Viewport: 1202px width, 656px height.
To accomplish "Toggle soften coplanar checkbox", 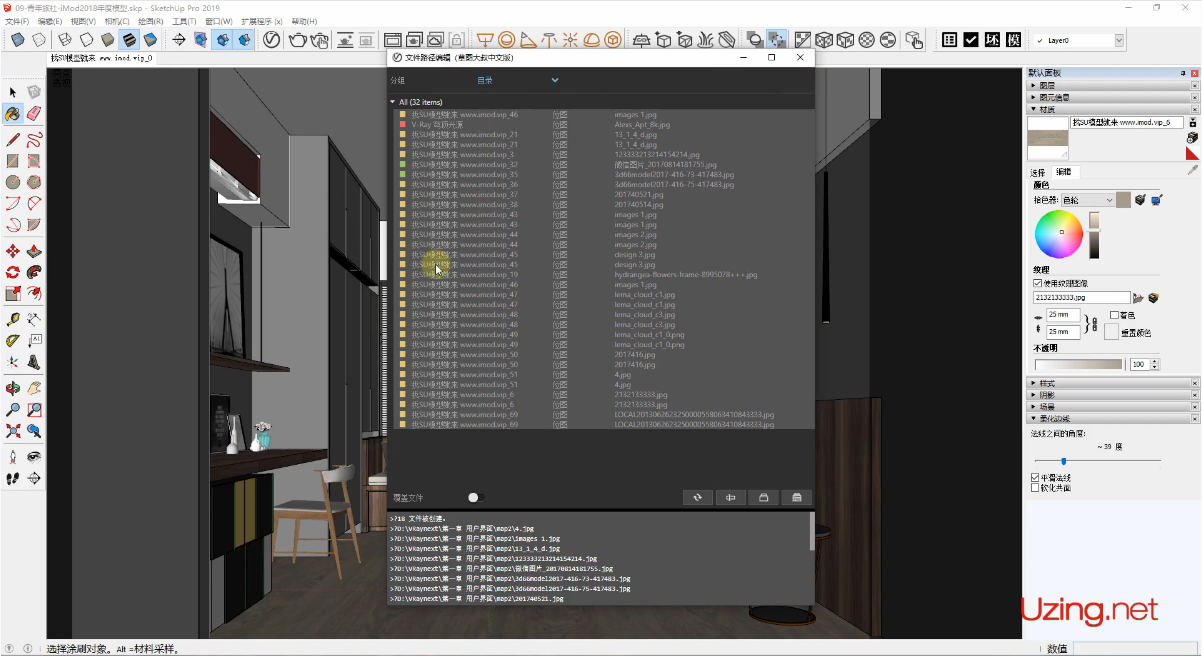I will (1035, 488).
